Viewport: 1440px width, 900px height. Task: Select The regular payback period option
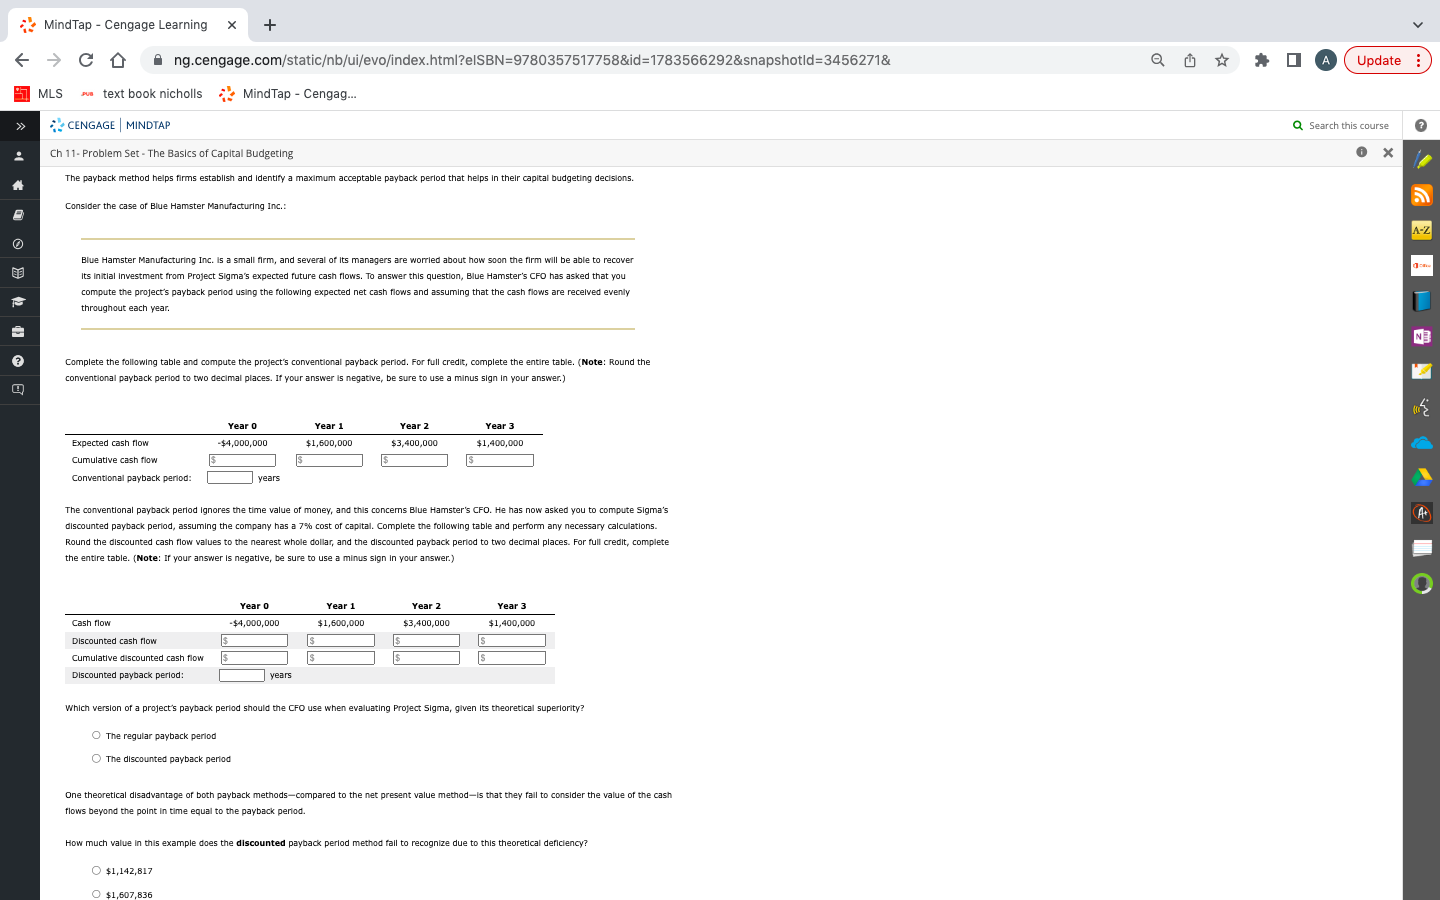pyautogui.click(x=96, y=736)
